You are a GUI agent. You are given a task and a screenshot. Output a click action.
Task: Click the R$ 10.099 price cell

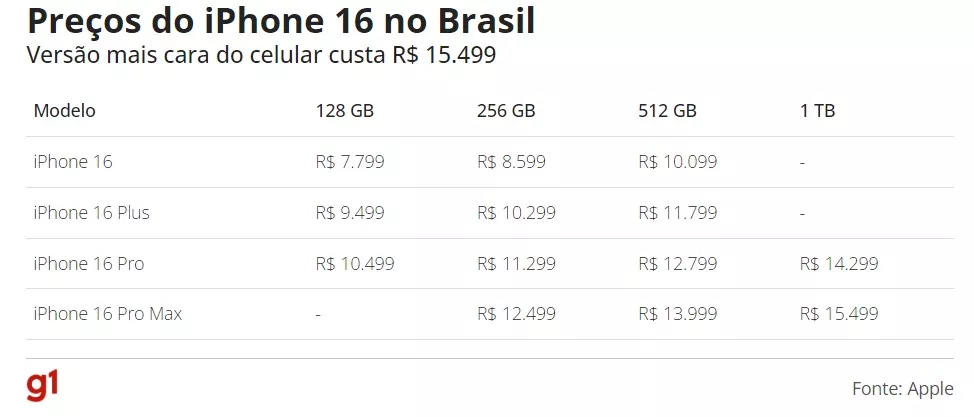(678, 162)
